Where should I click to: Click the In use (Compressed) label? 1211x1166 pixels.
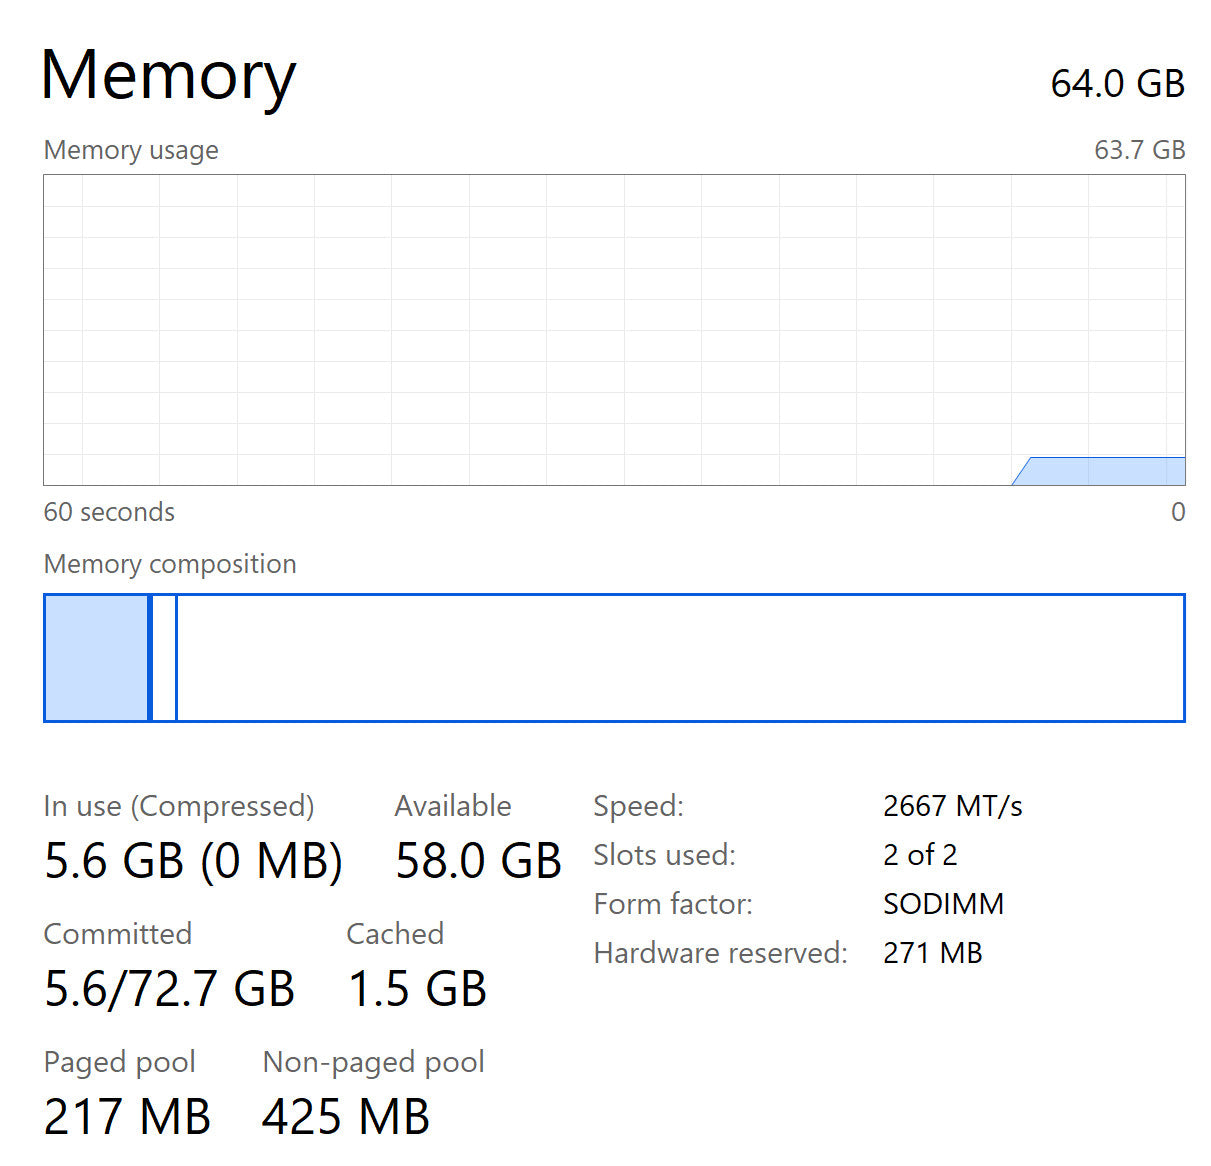tap(179, 806)
